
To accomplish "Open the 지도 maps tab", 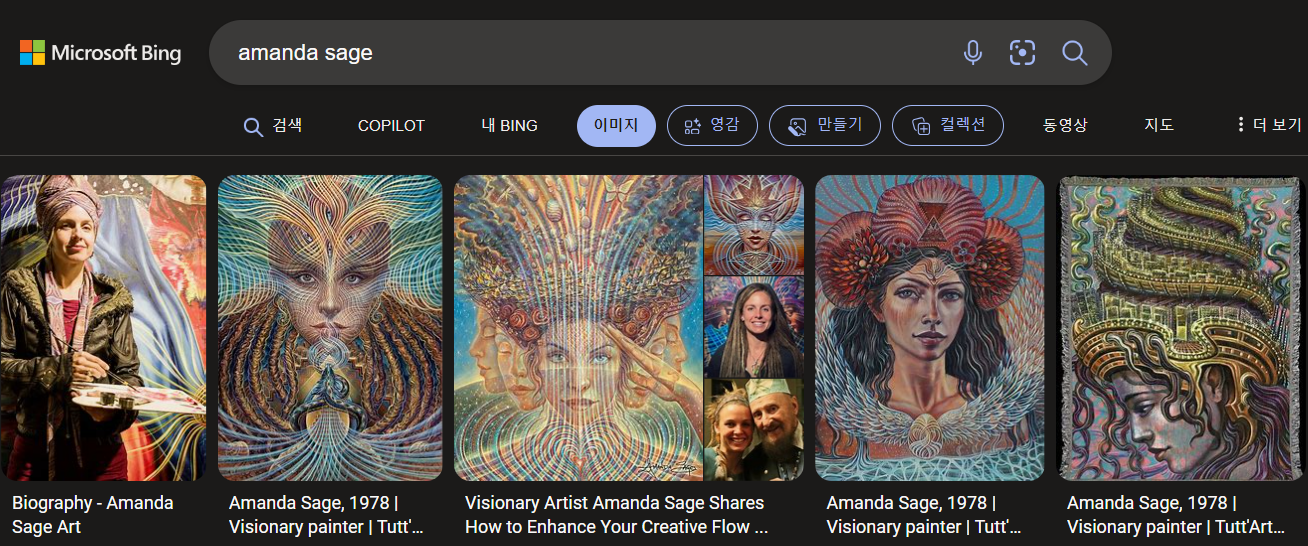I will 1159,126.
